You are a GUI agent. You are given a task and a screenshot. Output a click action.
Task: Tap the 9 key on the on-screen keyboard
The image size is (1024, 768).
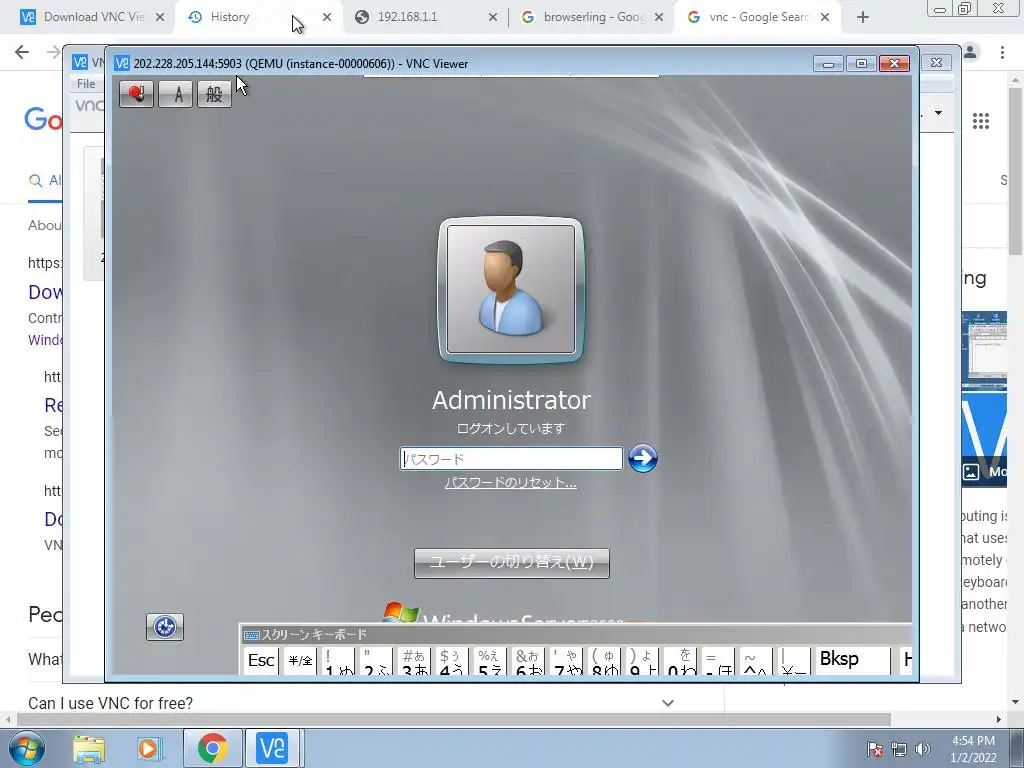click(x=641, y=660)
